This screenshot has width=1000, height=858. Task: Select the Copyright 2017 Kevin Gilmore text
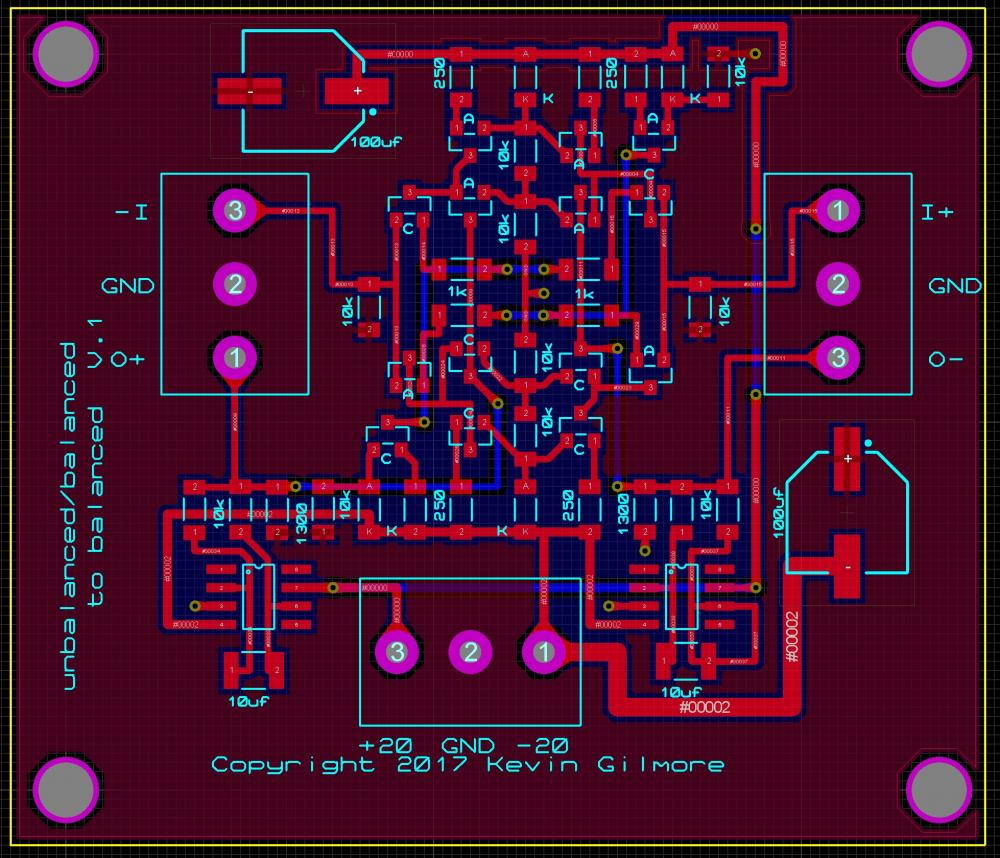(467, 765)
